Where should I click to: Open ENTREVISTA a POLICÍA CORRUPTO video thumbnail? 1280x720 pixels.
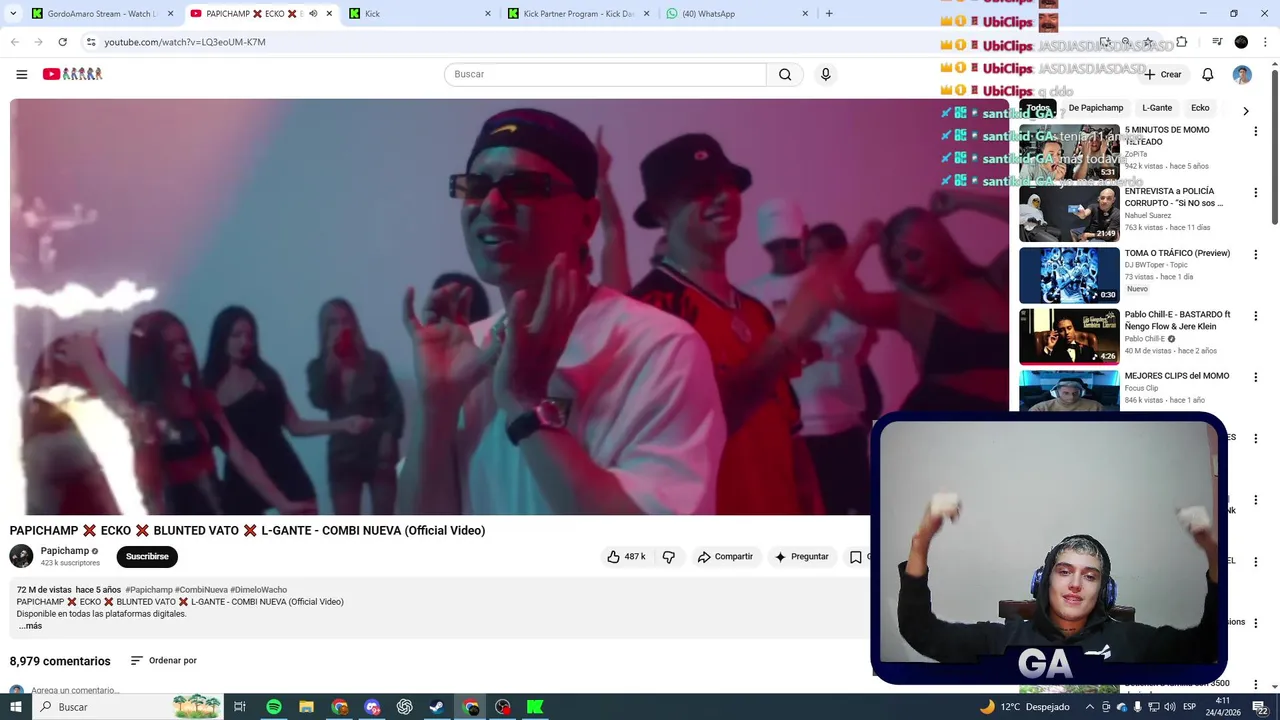click(1069, 214)
